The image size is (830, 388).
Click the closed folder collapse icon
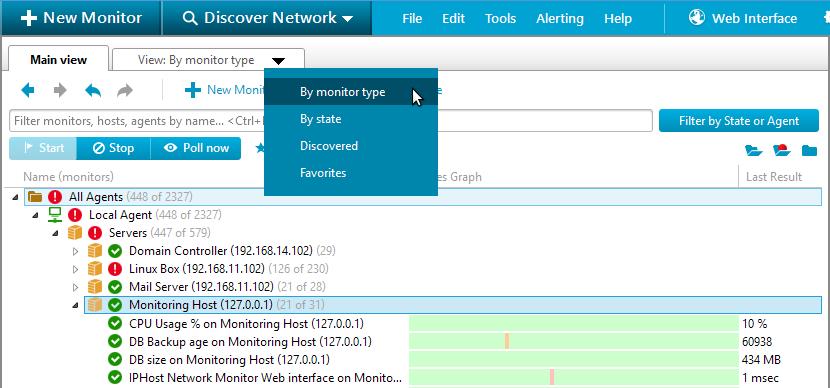[x=809, y=150]
